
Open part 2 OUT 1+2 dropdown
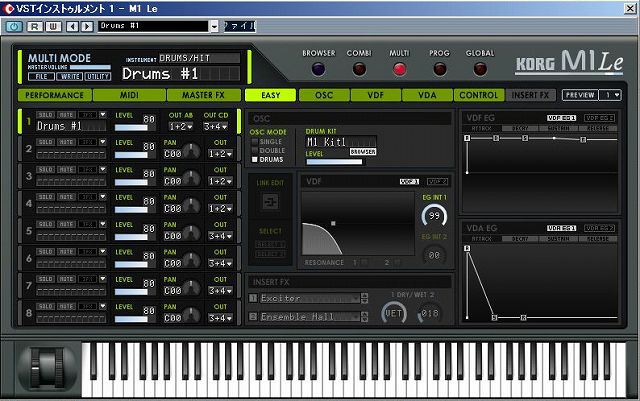(220, 154)
